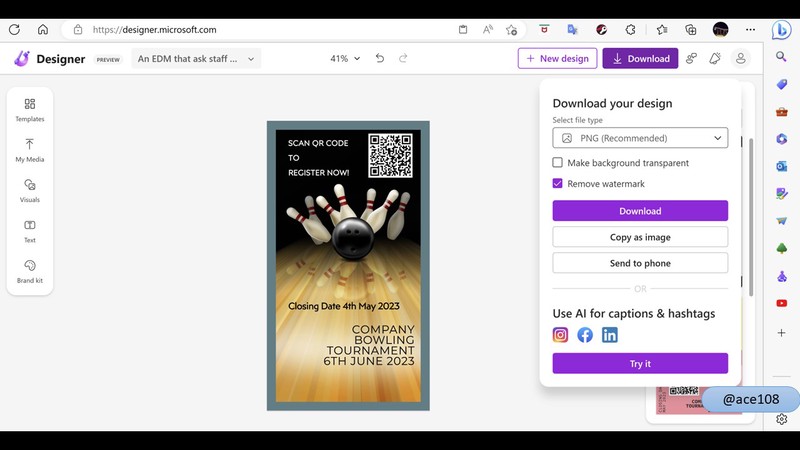Select the QR code on the poster
This screenshot has width=800, height=450.
(x=390, y=155)
